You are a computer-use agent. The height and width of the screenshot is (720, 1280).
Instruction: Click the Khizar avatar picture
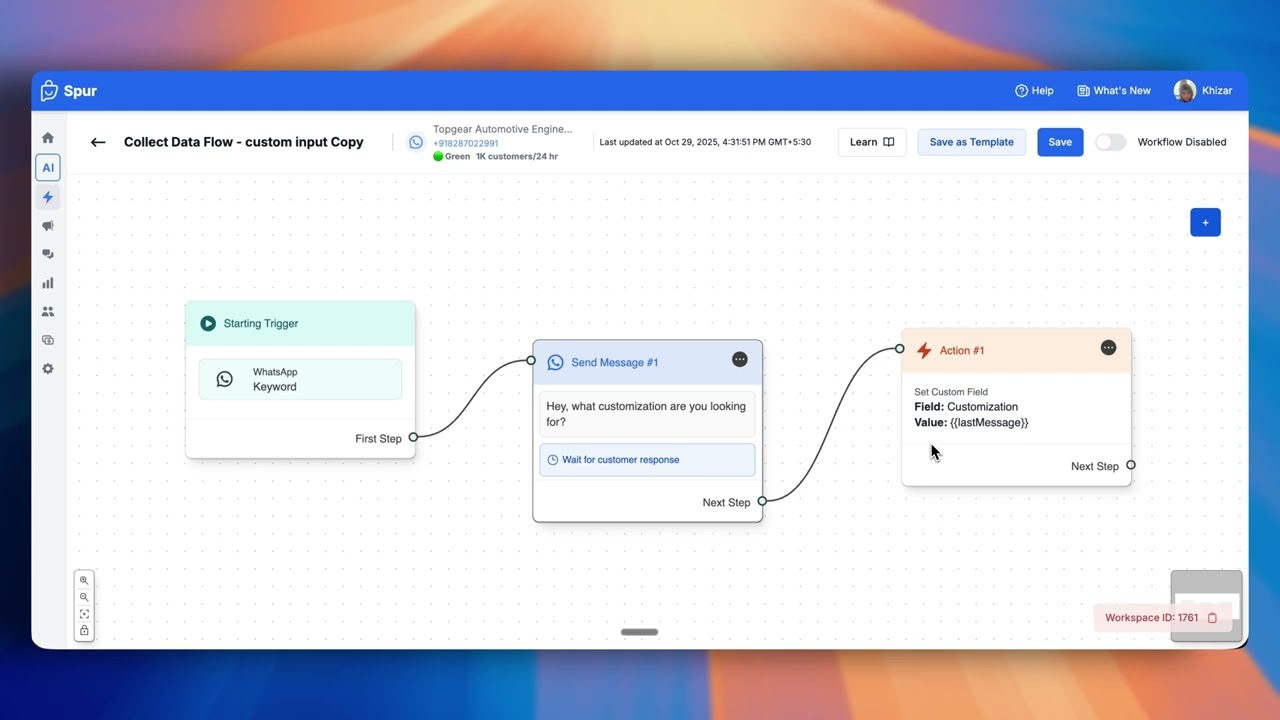pos(1184,91)
